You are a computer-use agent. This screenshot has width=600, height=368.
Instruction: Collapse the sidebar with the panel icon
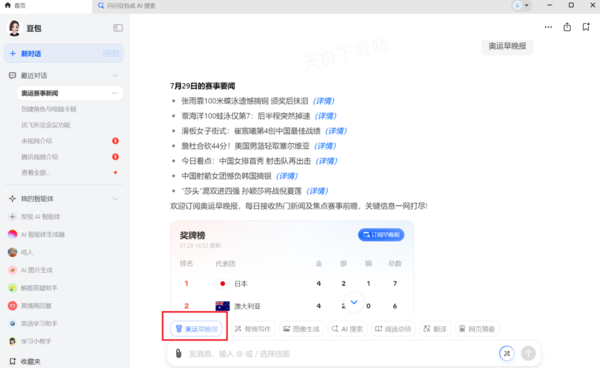118,28
